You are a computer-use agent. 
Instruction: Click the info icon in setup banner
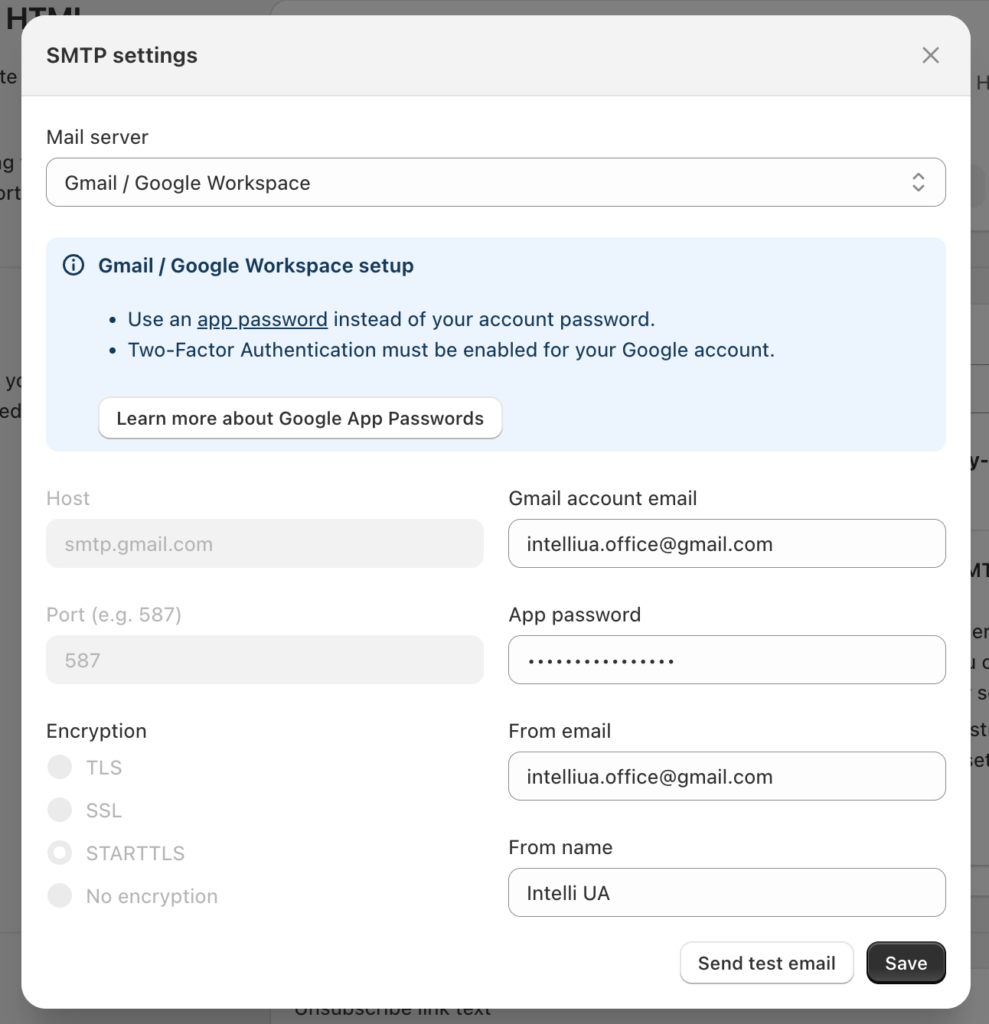point(73,265)
